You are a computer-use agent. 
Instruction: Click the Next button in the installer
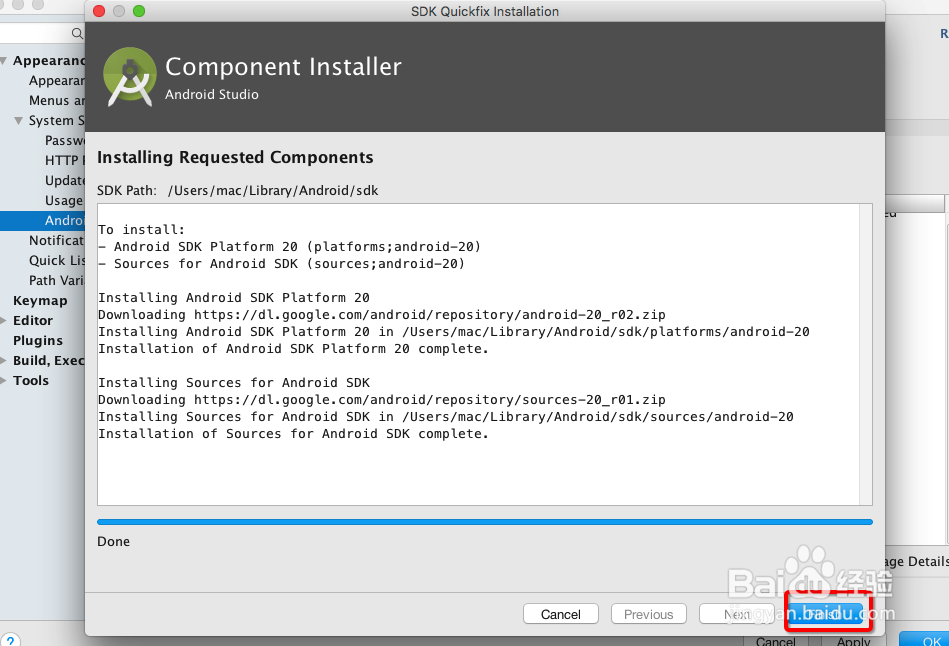pyautogui.click(x=737, y=614)
